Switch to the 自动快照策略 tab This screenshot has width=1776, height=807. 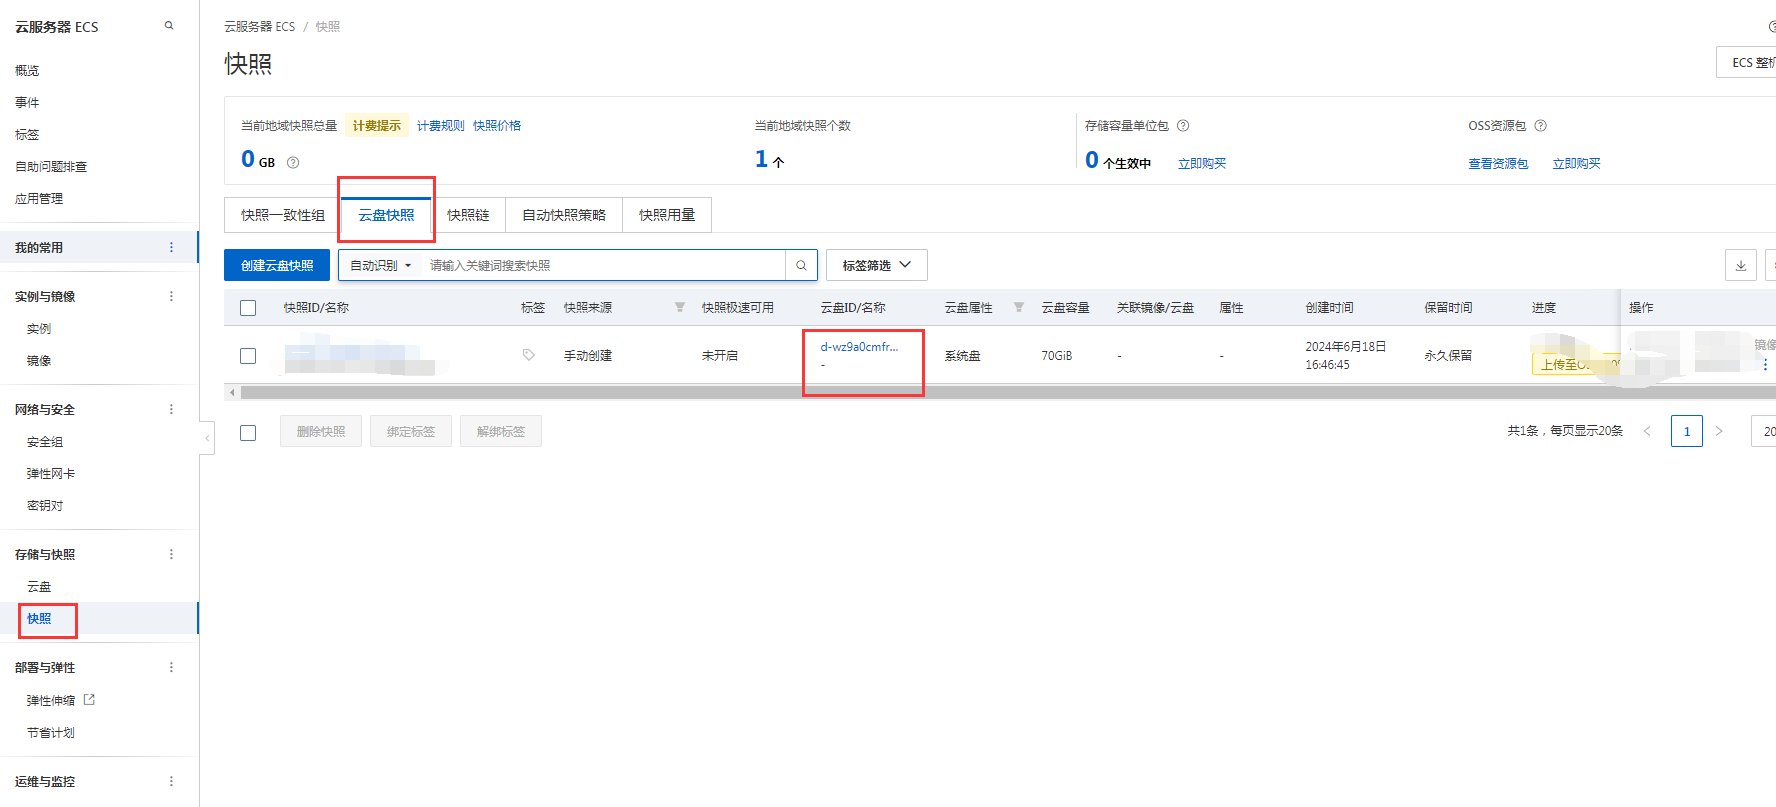[564, 215]
